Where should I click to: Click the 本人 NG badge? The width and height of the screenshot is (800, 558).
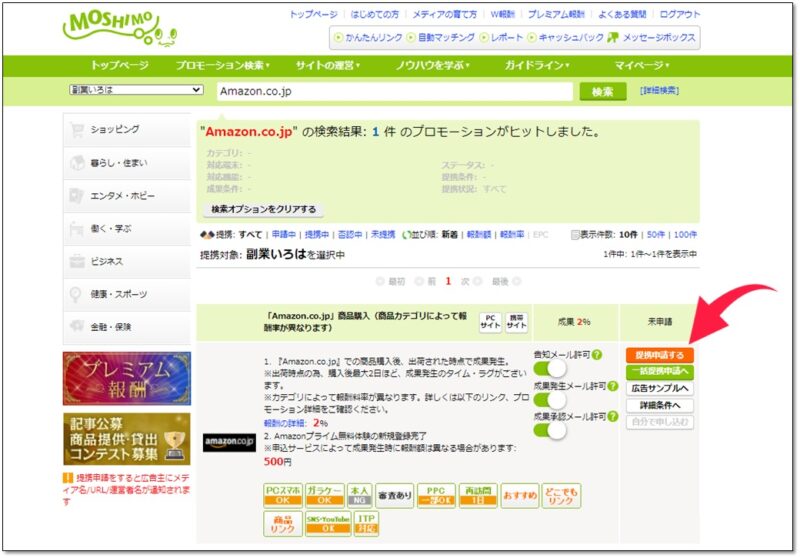(x=360, y=495)
